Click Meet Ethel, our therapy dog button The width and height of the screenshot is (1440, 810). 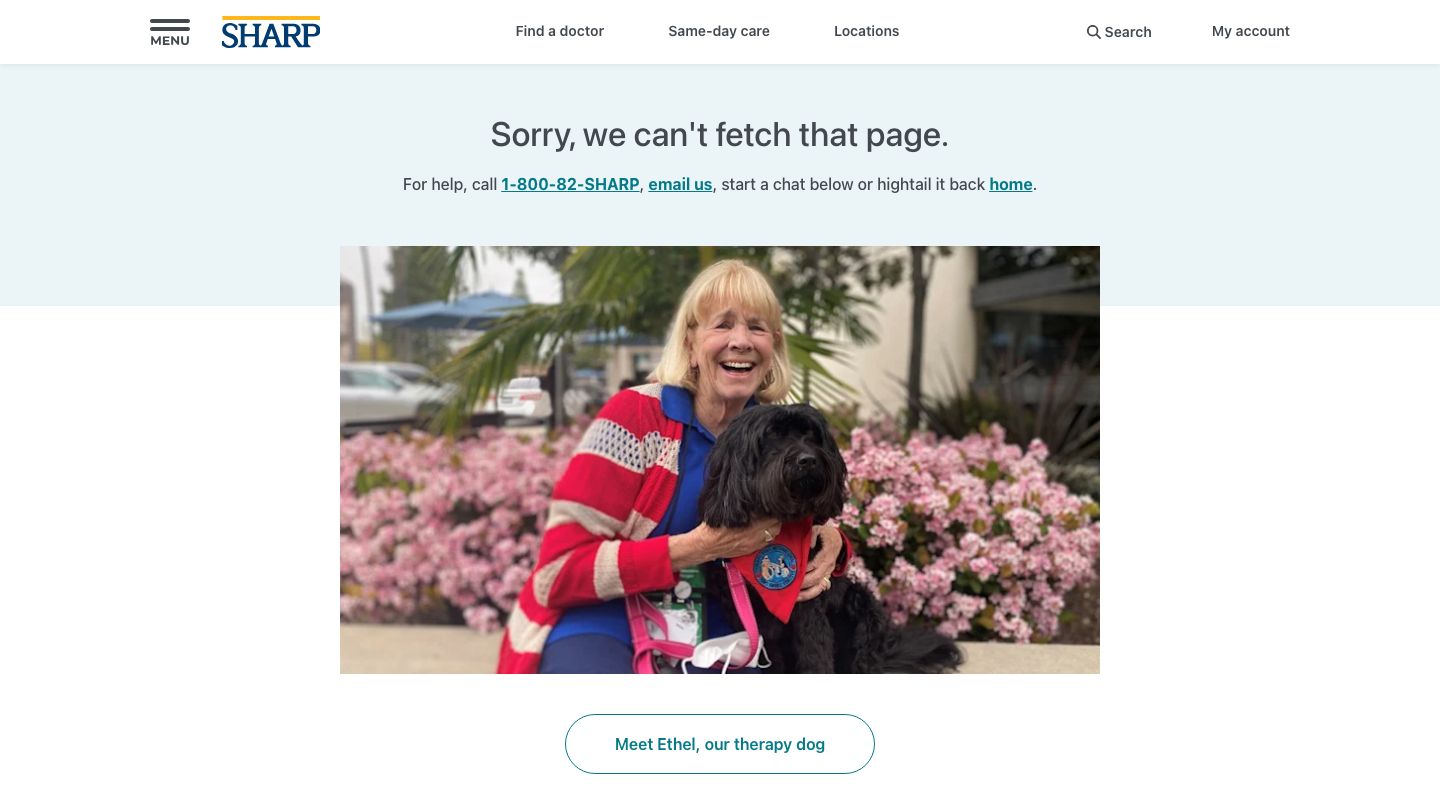tap(720, 744)
